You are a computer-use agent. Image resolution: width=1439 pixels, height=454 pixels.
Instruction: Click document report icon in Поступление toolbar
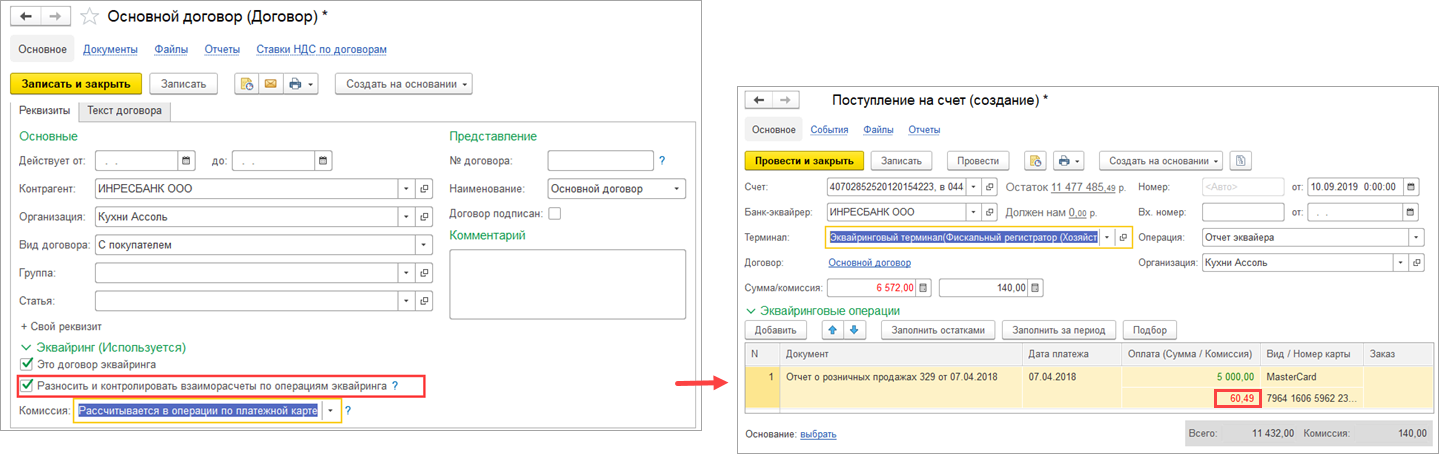[1035, 160]
